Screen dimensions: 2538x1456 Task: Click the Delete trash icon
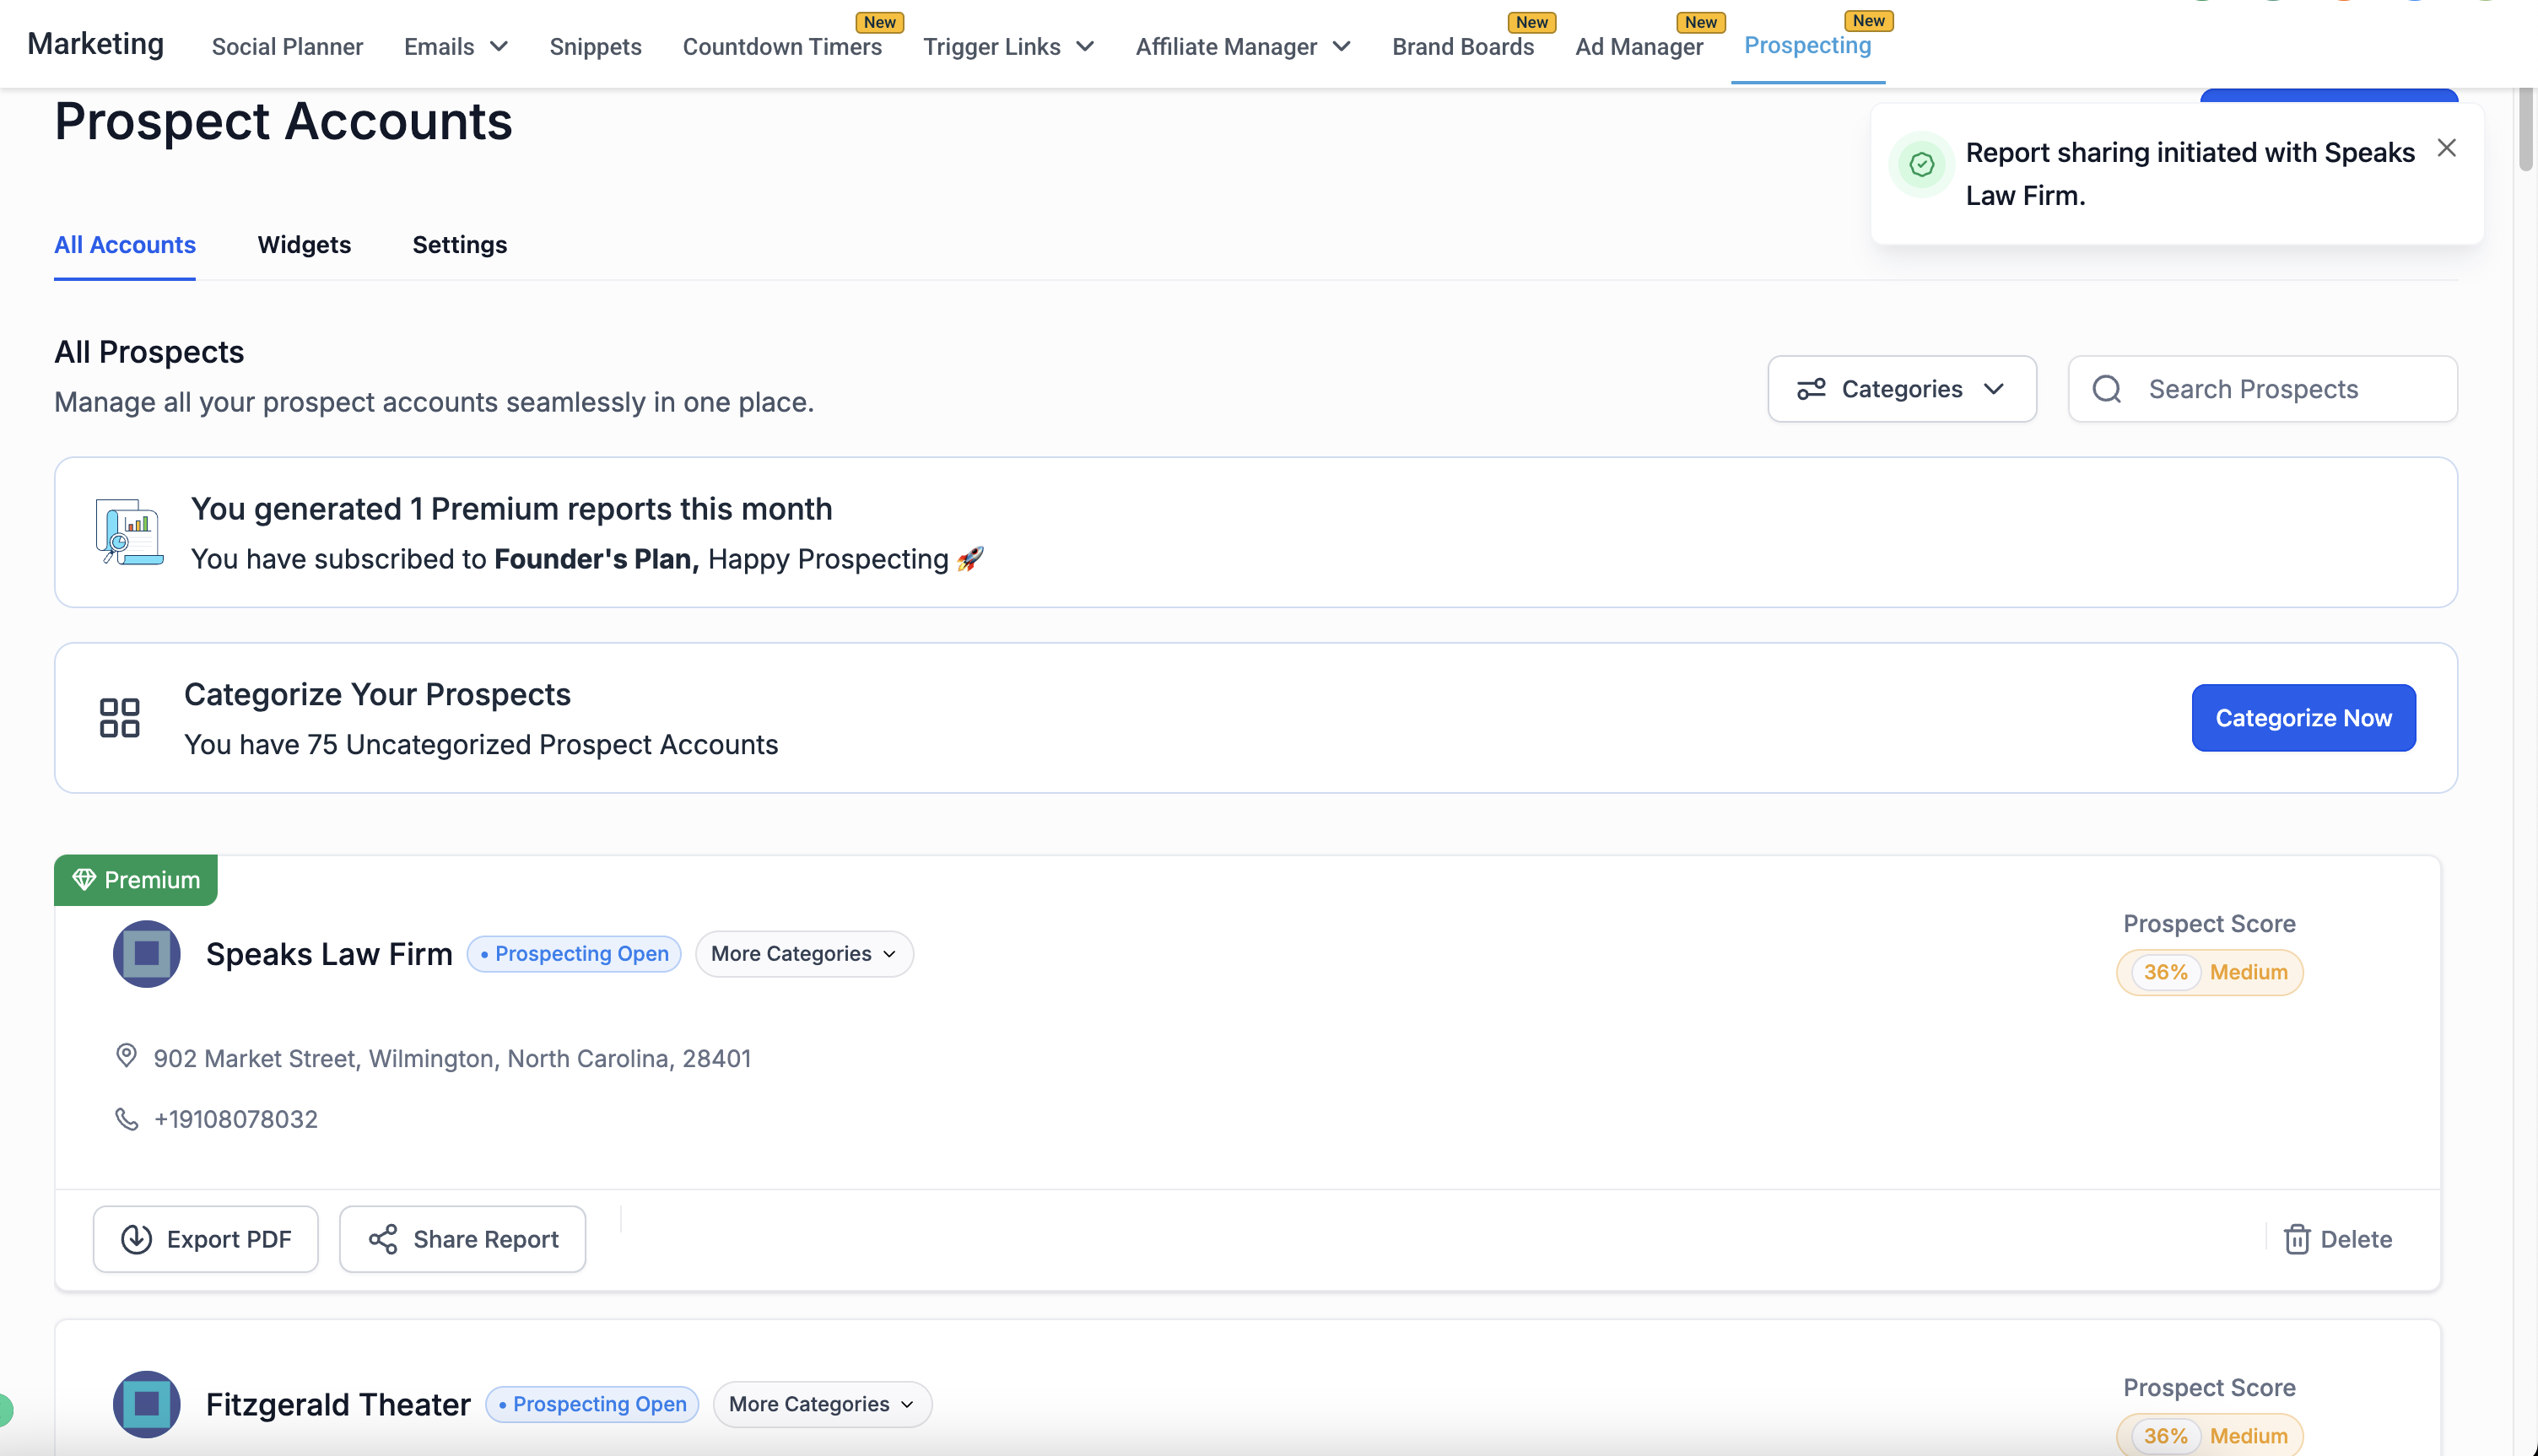tap(2296, 1239)
